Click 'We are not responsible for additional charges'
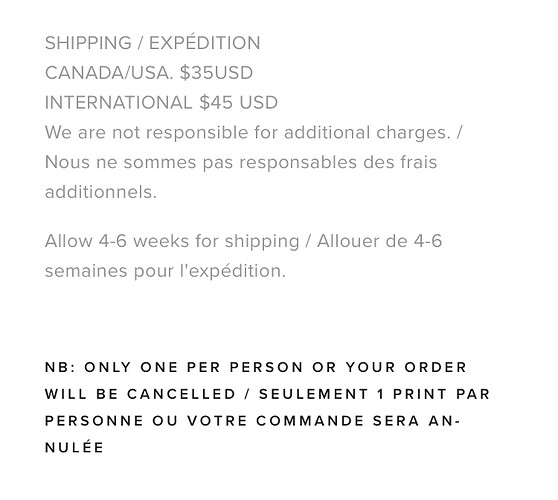 click(248, 133)
